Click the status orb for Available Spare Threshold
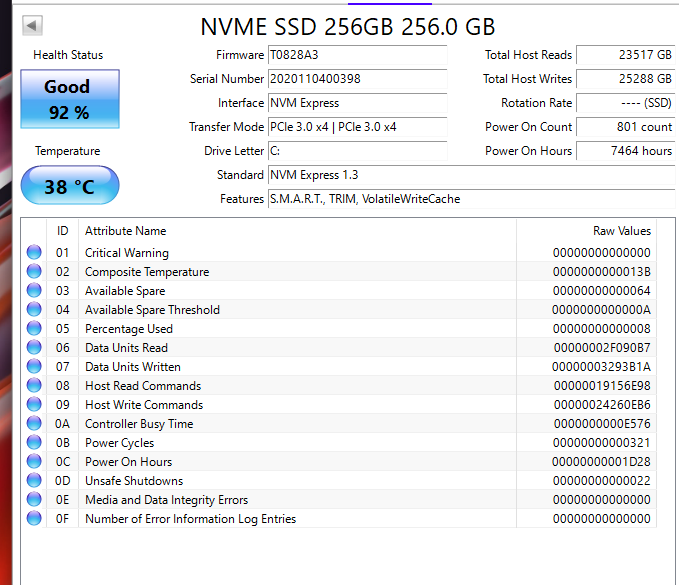Image resolution: width=679 pixels, height=585 pixels. click(x=34, y=310)
